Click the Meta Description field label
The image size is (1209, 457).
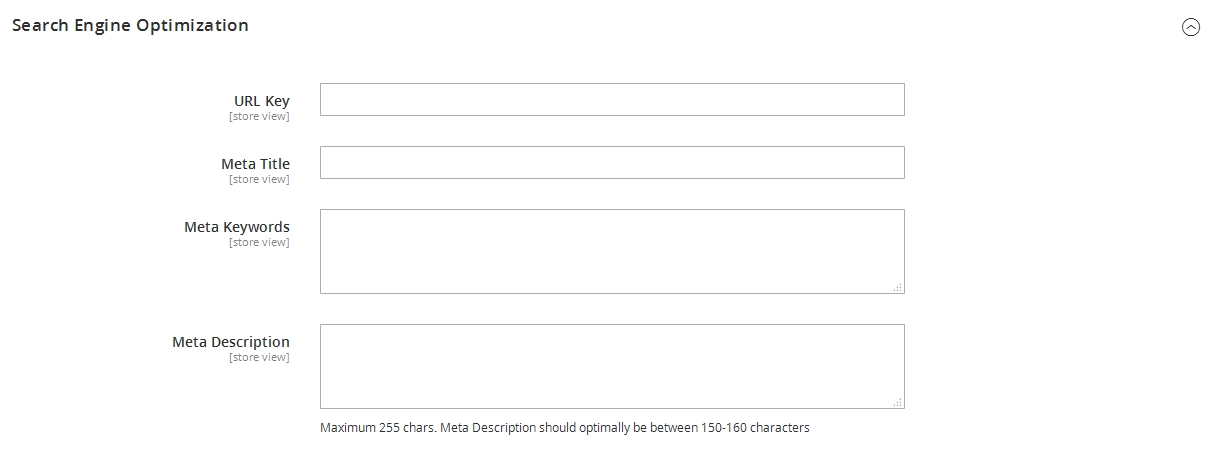coord(230,342)
